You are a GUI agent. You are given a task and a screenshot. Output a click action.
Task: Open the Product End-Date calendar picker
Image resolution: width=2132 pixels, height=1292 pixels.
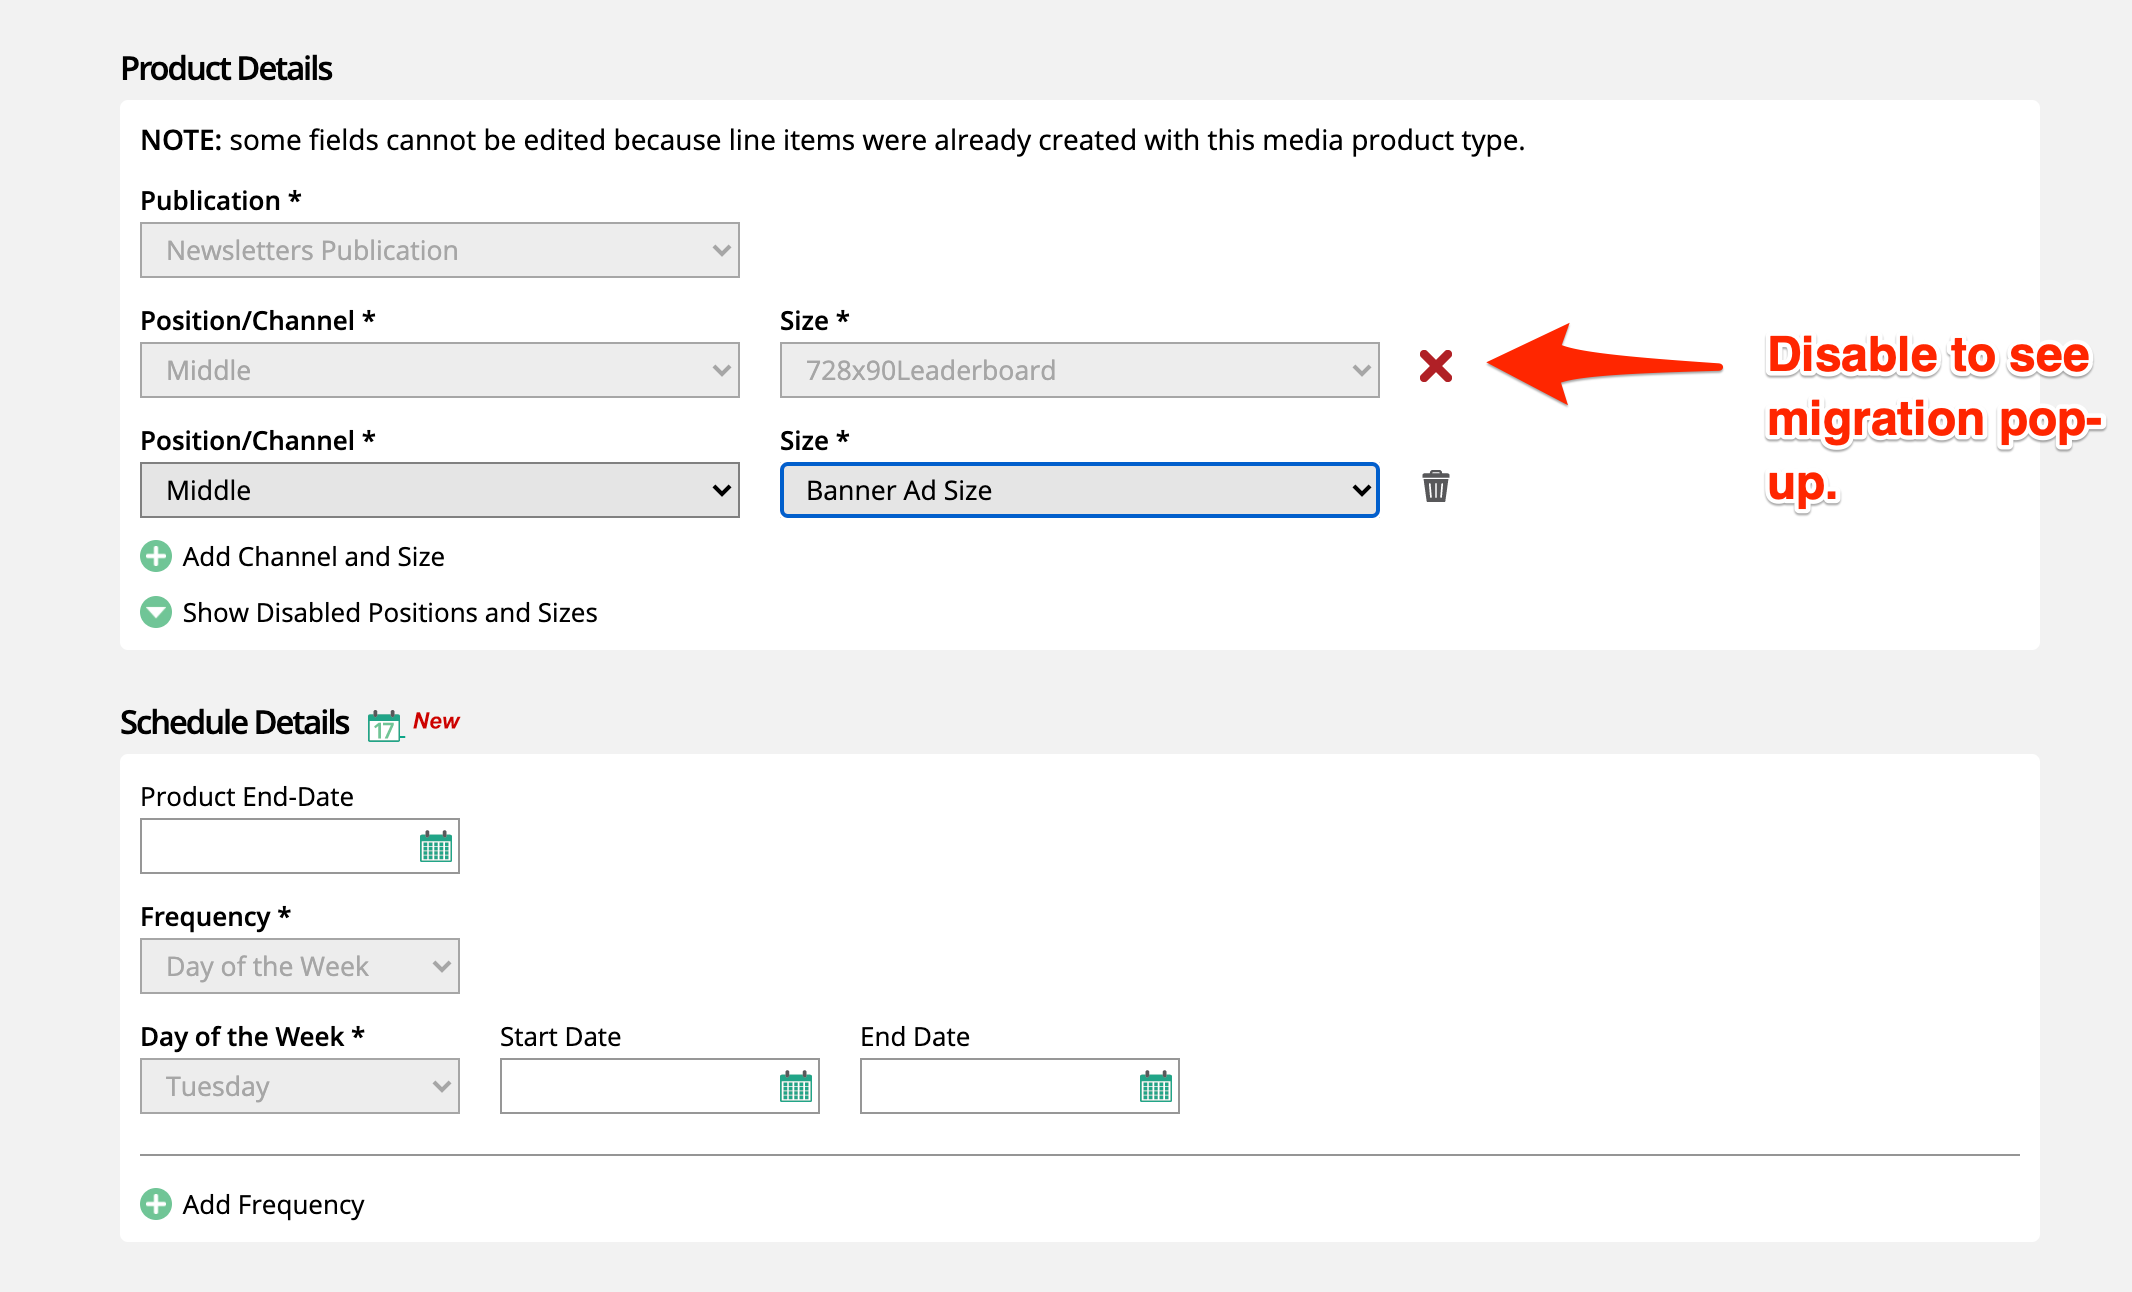coord(435,847)
